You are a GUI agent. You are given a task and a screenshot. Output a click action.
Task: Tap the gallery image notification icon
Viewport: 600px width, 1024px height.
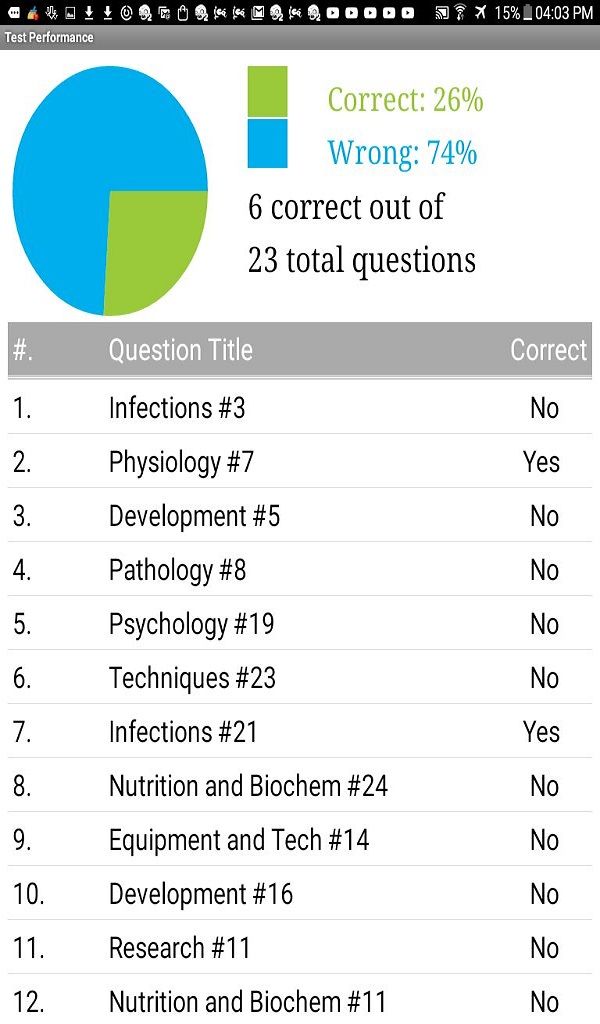71,13
